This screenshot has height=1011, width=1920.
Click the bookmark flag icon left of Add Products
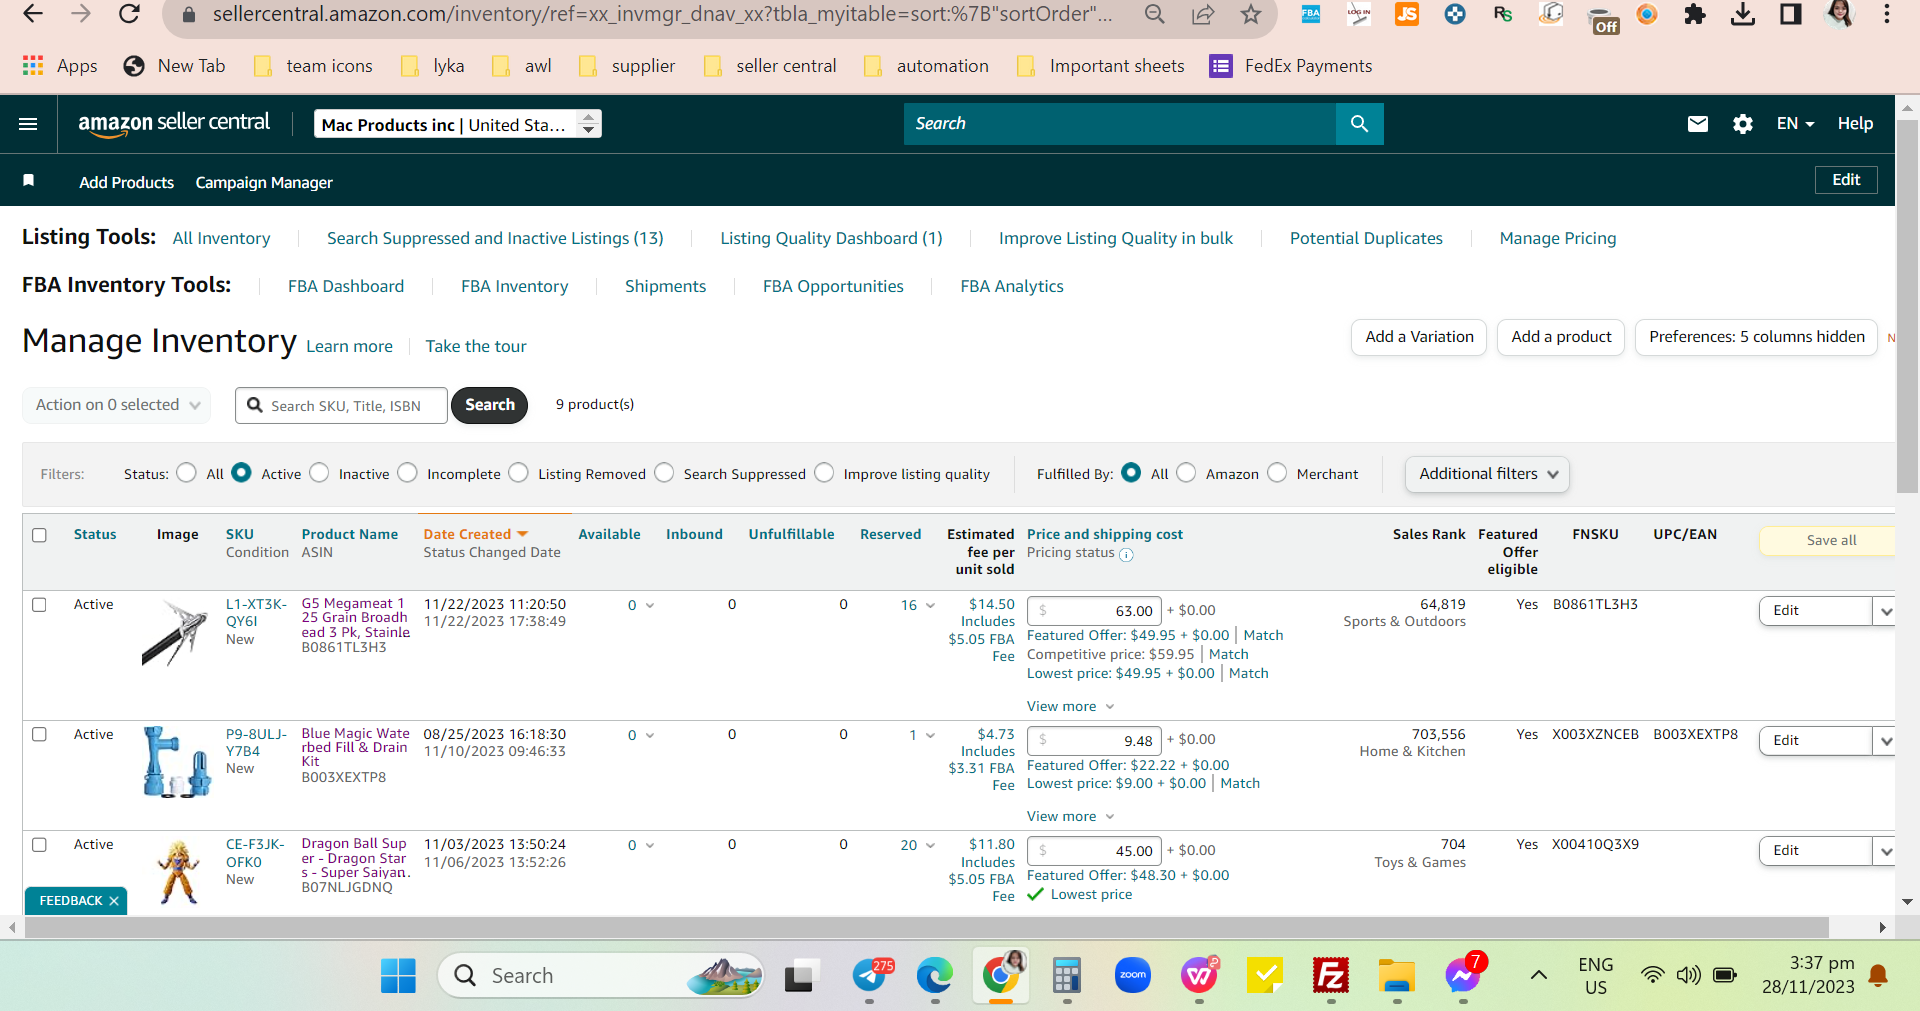pos(28,181)
